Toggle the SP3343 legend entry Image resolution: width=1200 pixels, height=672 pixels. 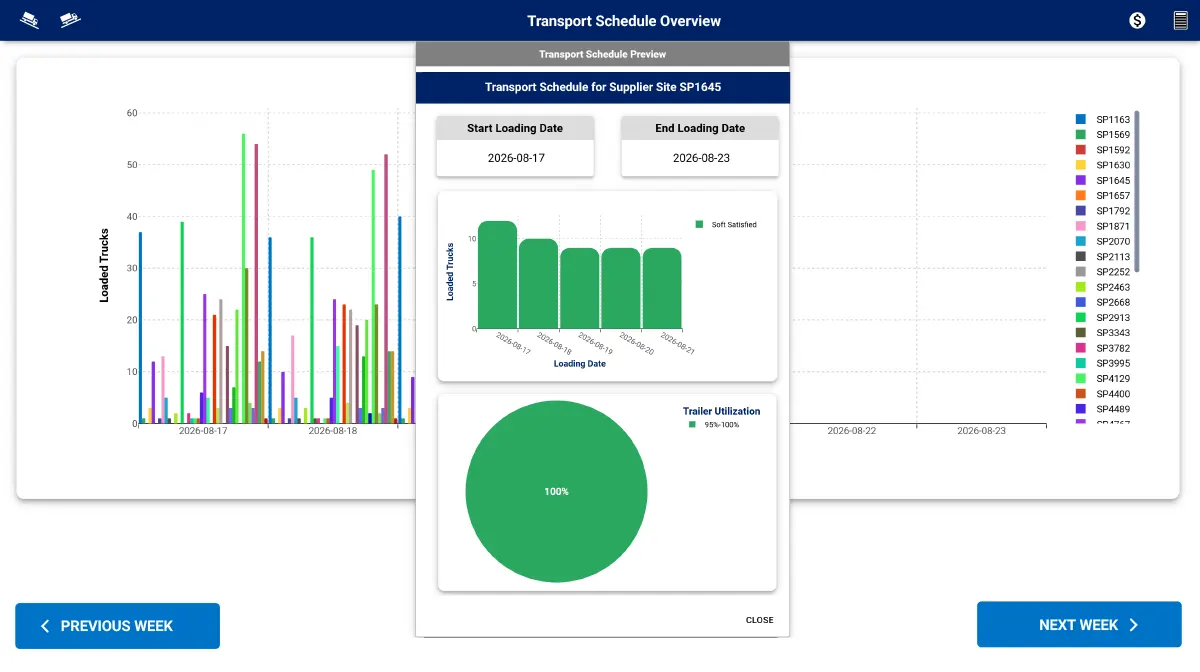(x=1103, y=333)
